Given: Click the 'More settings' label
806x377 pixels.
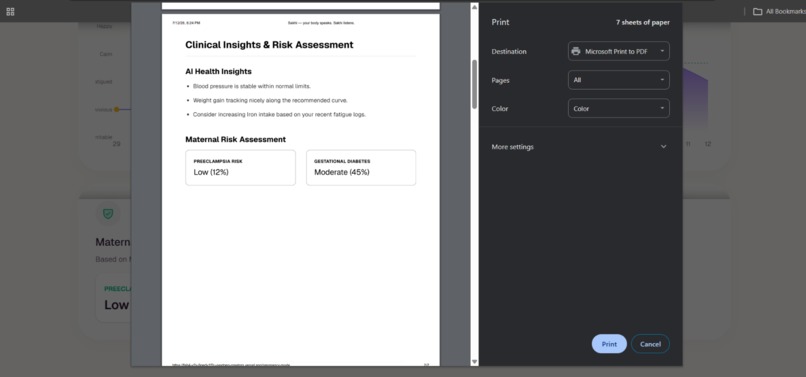Looking at the screenshot, I should [x=512, y=147].
